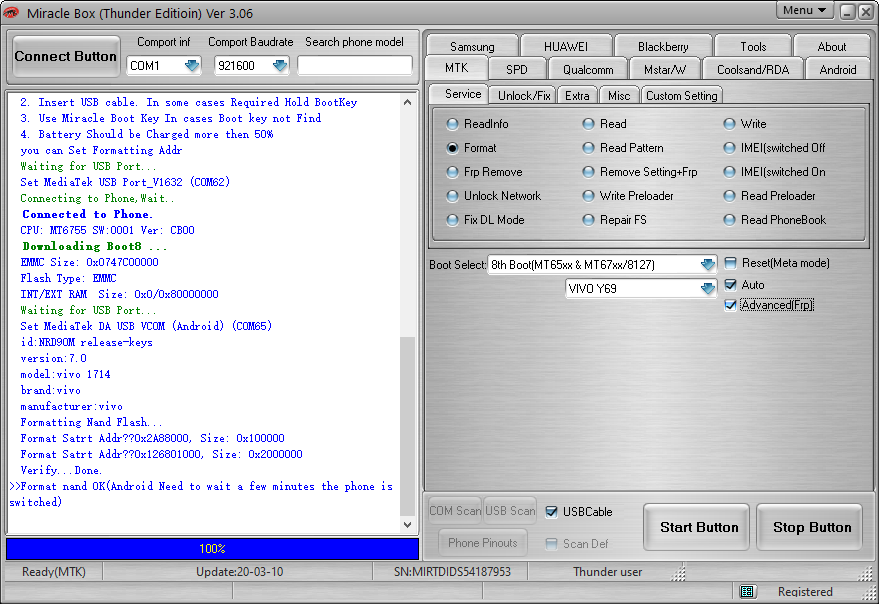Open the Tools tab
The width and height of the screenshot is (879, 604).
click(753, 47)
